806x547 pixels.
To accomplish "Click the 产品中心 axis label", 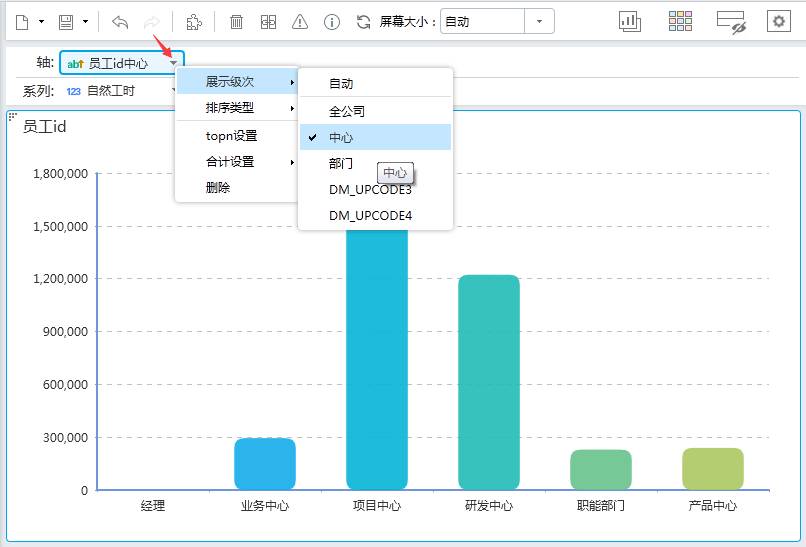I will click(713, 506).
